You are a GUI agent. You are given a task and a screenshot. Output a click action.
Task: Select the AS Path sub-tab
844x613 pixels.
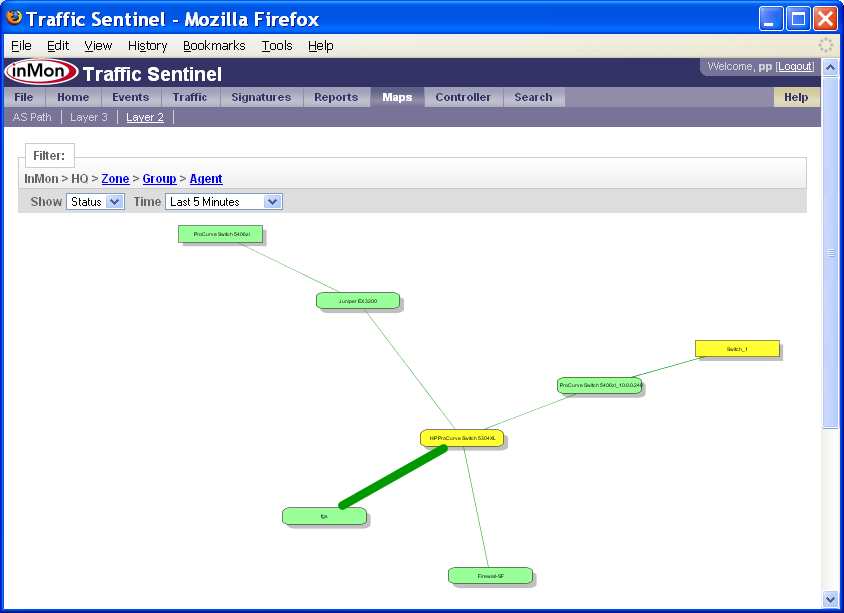[x=32, y=117]
